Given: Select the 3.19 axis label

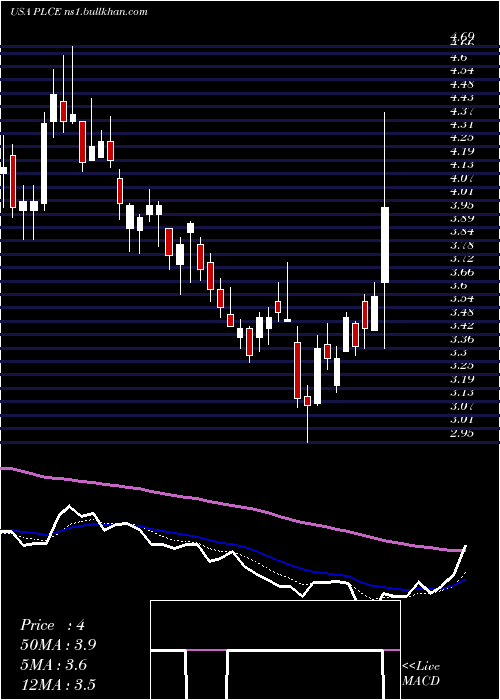Looking at the screenshot, I should pyautogui.click(x=462, y=379).
